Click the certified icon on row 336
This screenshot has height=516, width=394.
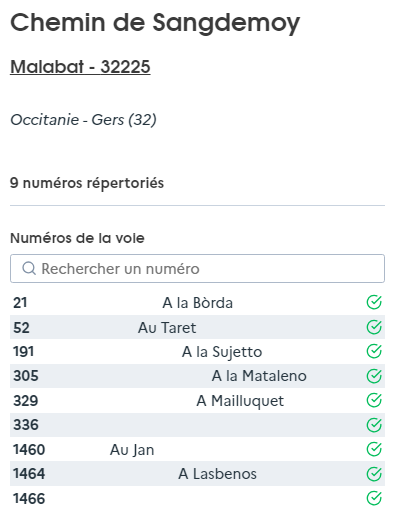(374, 425)
